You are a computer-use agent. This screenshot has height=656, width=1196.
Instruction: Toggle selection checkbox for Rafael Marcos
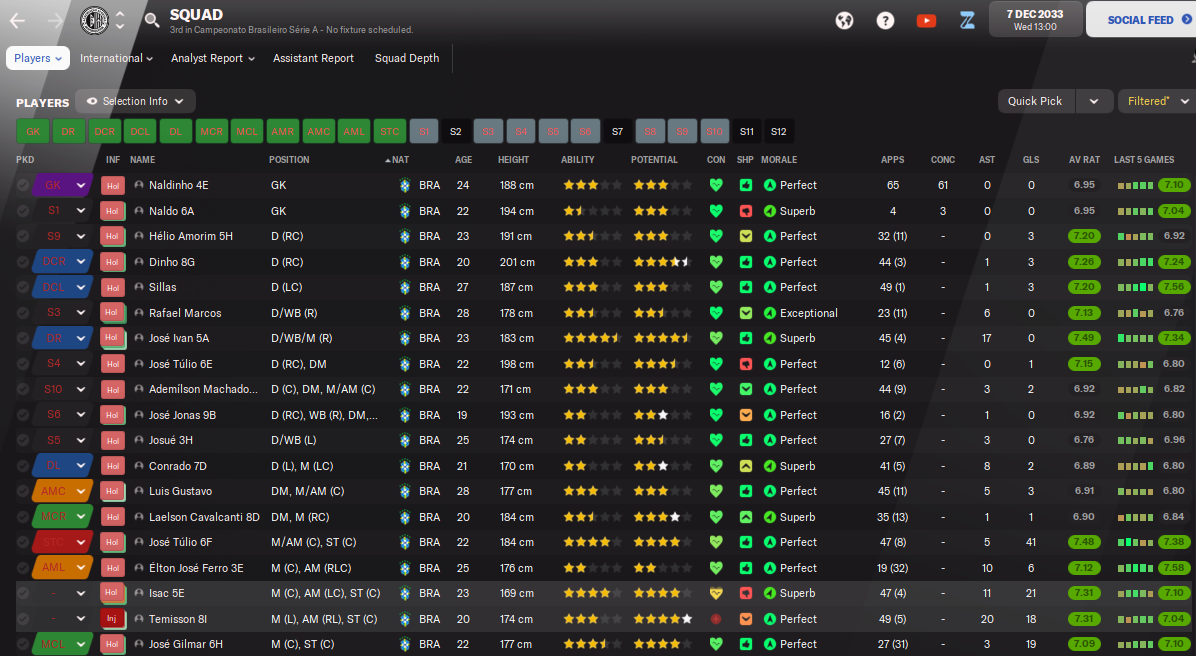pos(23,313)
